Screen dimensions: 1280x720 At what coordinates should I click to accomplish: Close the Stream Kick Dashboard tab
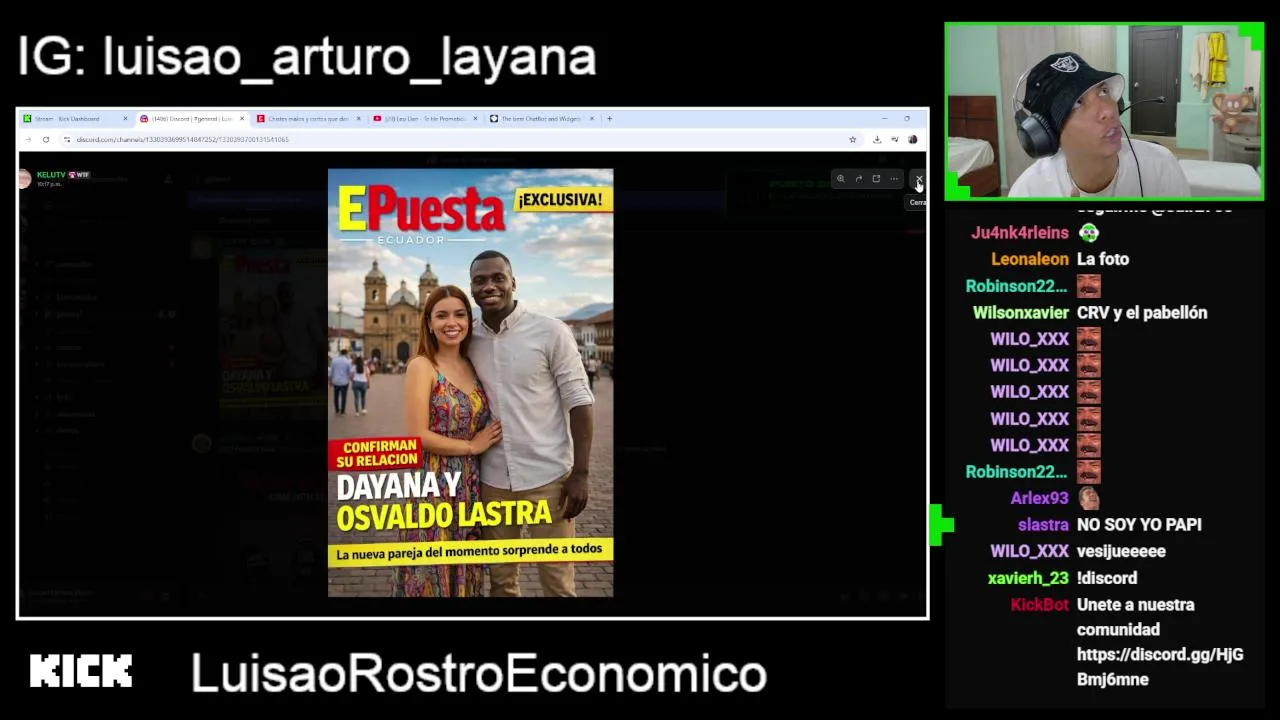coord(125,118)
